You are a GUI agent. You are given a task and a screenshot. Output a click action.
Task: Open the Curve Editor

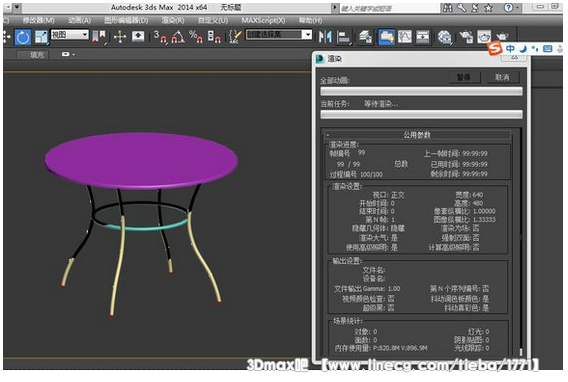click(405, 37)
